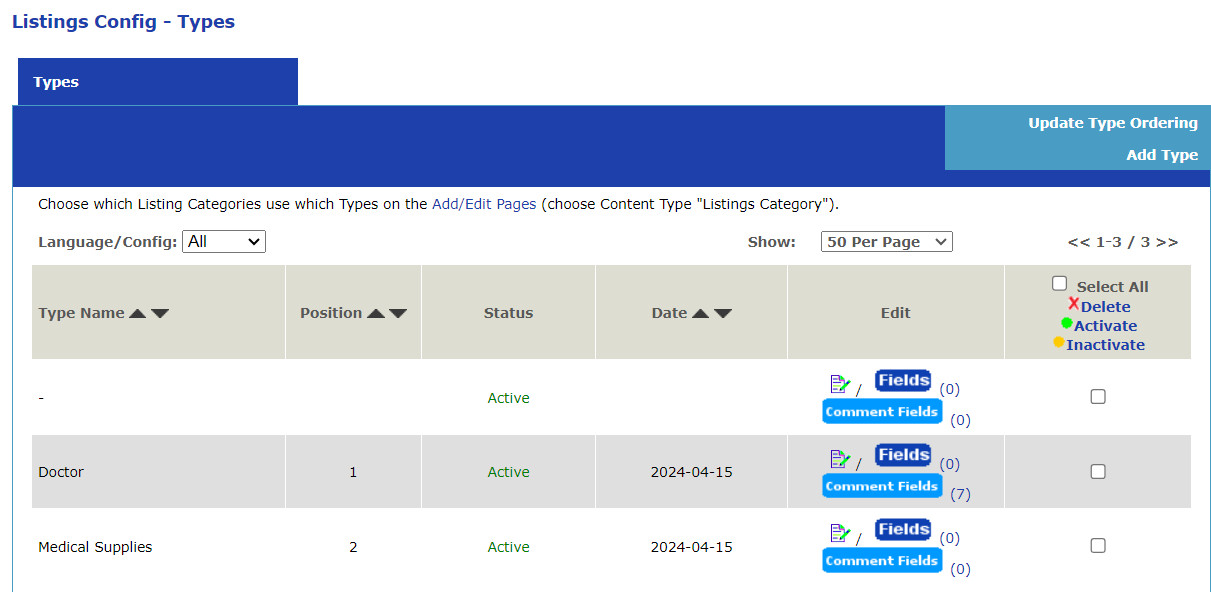Click the Inactivate action link
The width and height of the screenshot is (1211, 592).
point(1105,345)
